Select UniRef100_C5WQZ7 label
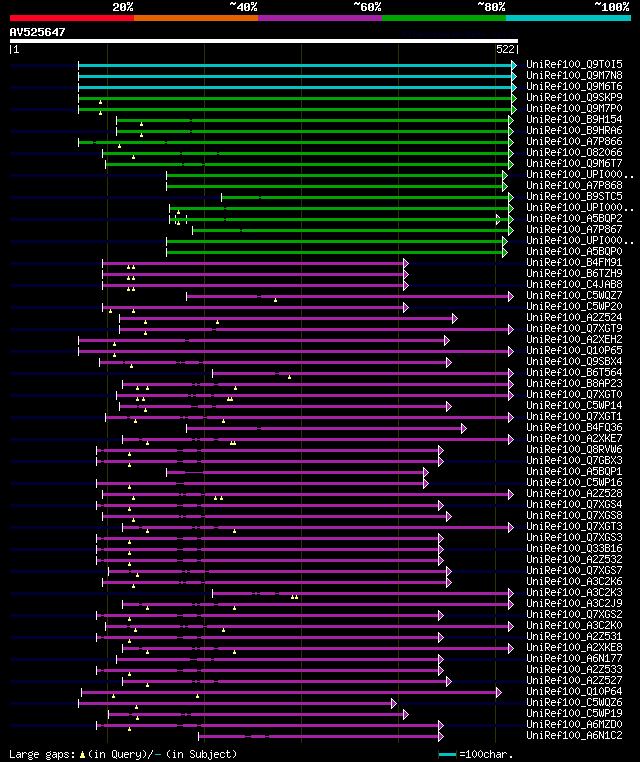The width and height of the screenshot is (640, 762). click(574, 295)
